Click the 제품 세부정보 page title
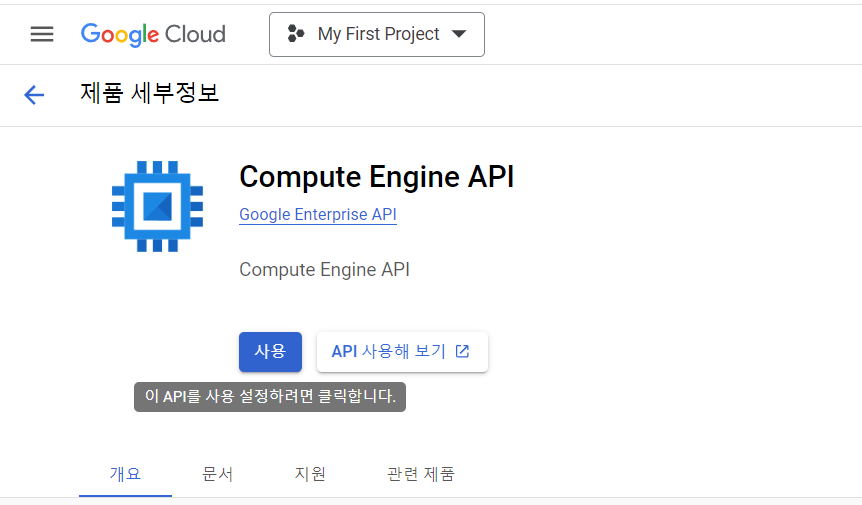 150,93
